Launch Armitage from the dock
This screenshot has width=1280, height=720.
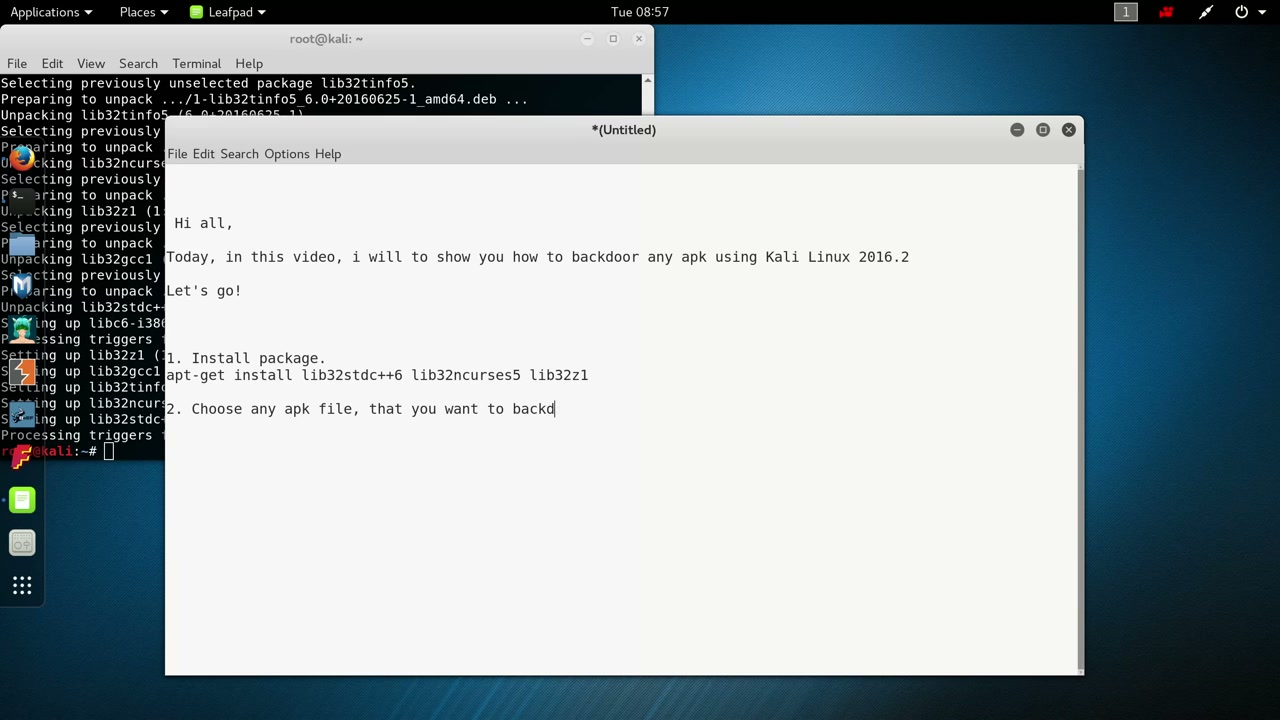[22, 329]
